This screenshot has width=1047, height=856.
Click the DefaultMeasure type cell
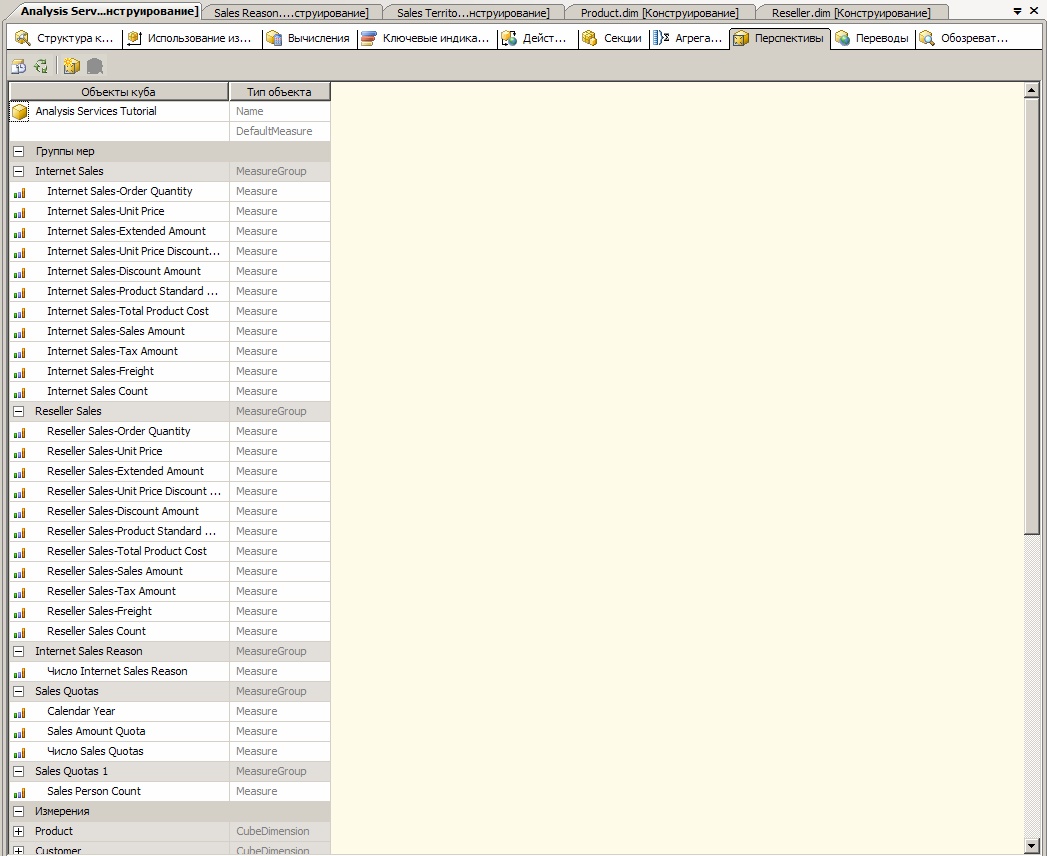tap(280, 132)
